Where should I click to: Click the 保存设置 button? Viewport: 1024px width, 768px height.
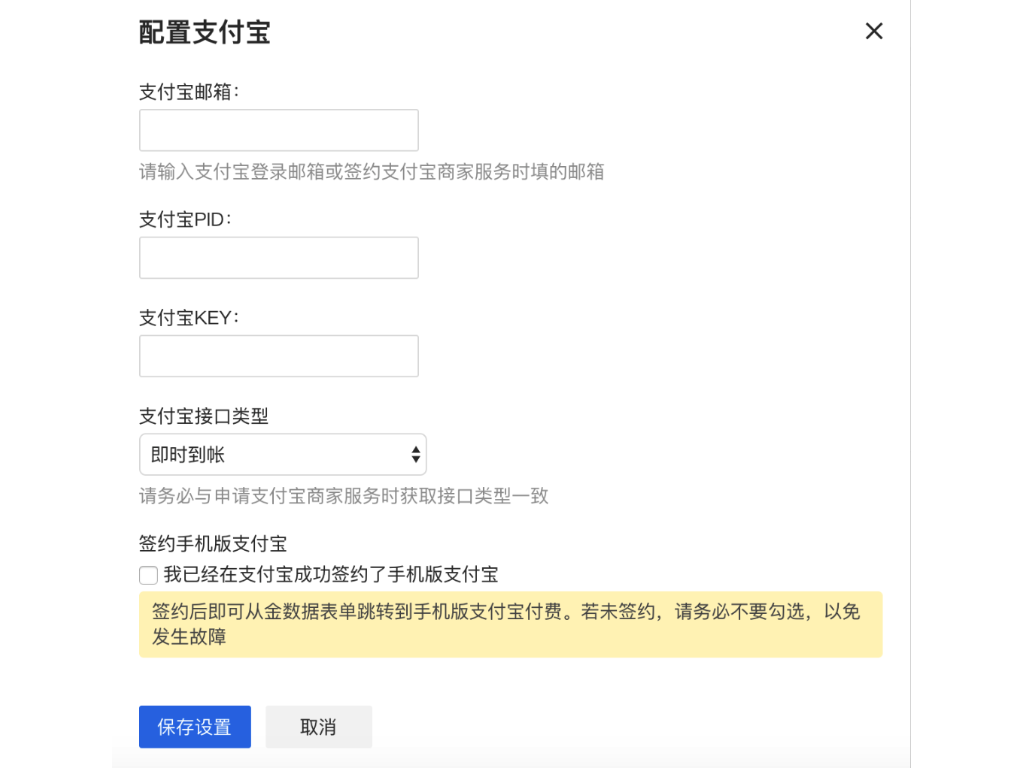point(195,727)
